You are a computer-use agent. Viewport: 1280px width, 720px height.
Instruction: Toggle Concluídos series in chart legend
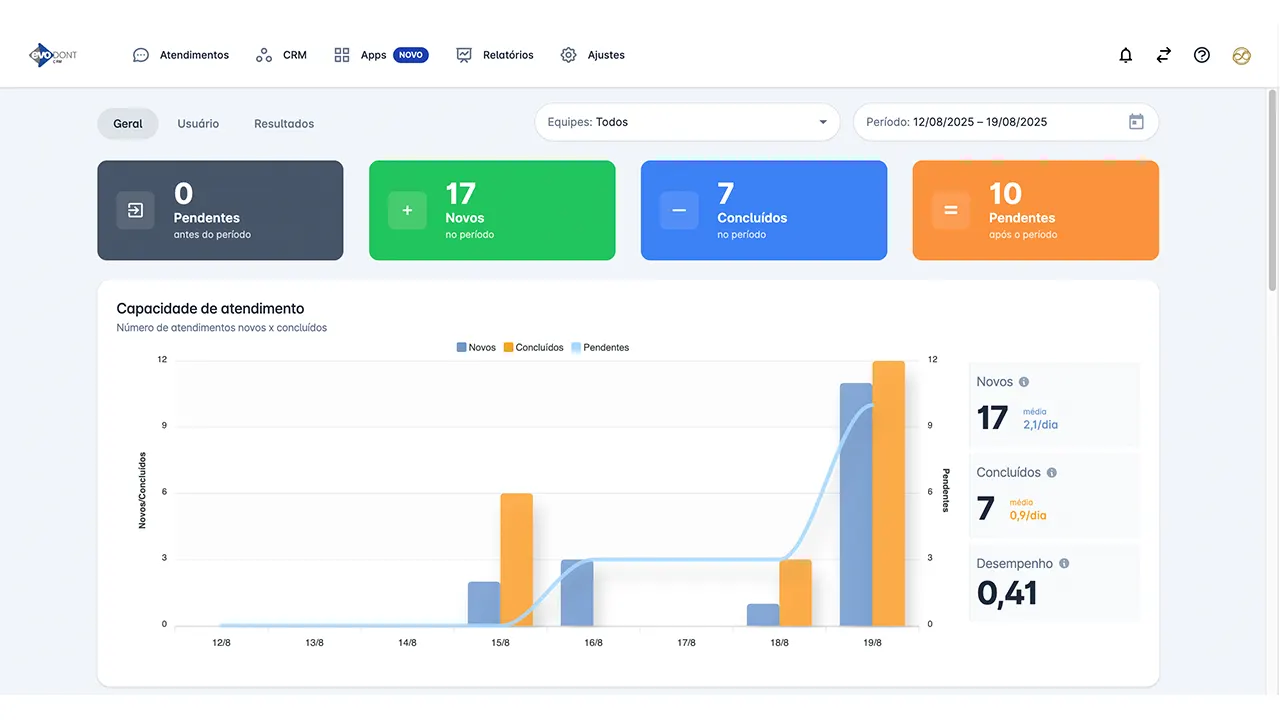point(534,348)
